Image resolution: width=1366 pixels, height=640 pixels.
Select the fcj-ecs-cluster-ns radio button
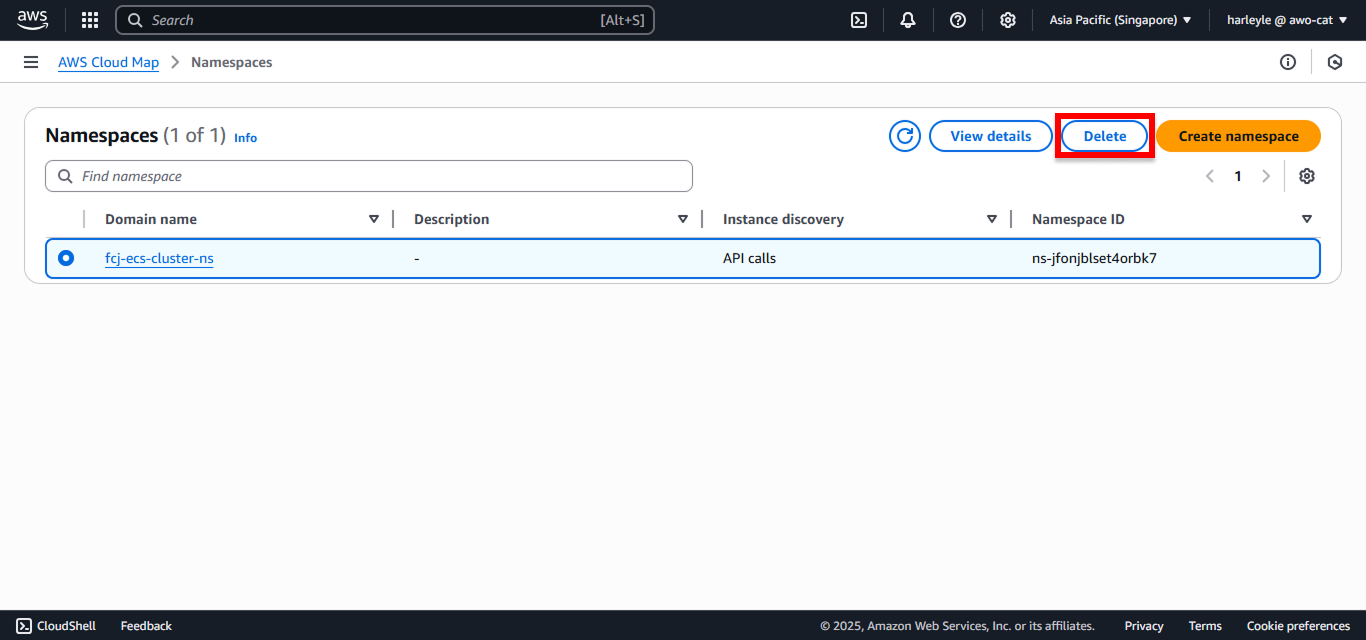pos(66,258)
